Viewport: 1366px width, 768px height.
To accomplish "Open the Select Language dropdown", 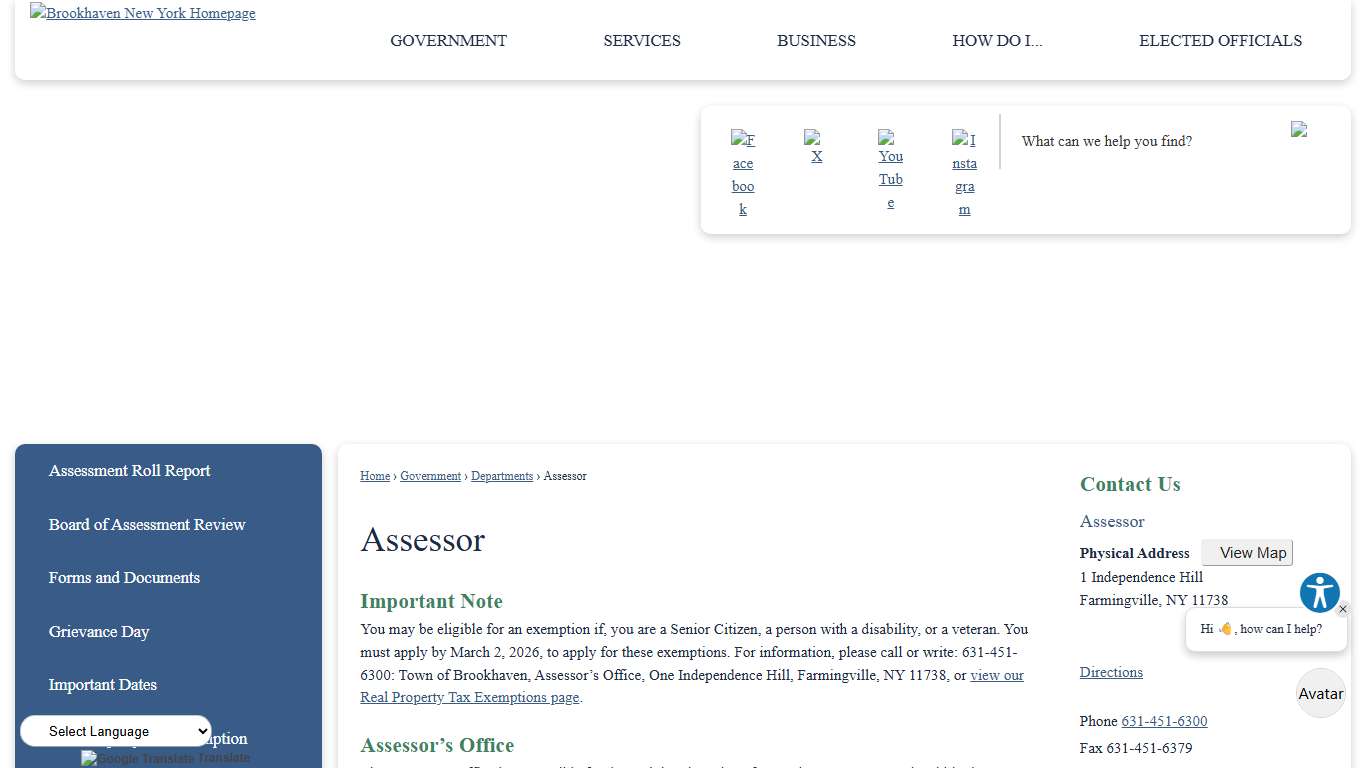I will [114, 731].
